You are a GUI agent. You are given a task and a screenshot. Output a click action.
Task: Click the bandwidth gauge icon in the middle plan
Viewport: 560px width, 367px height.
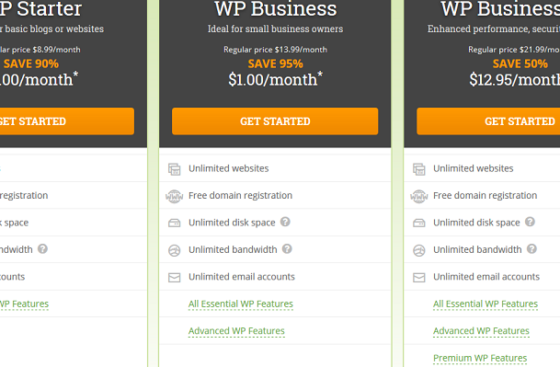click(x=174, y=250)
